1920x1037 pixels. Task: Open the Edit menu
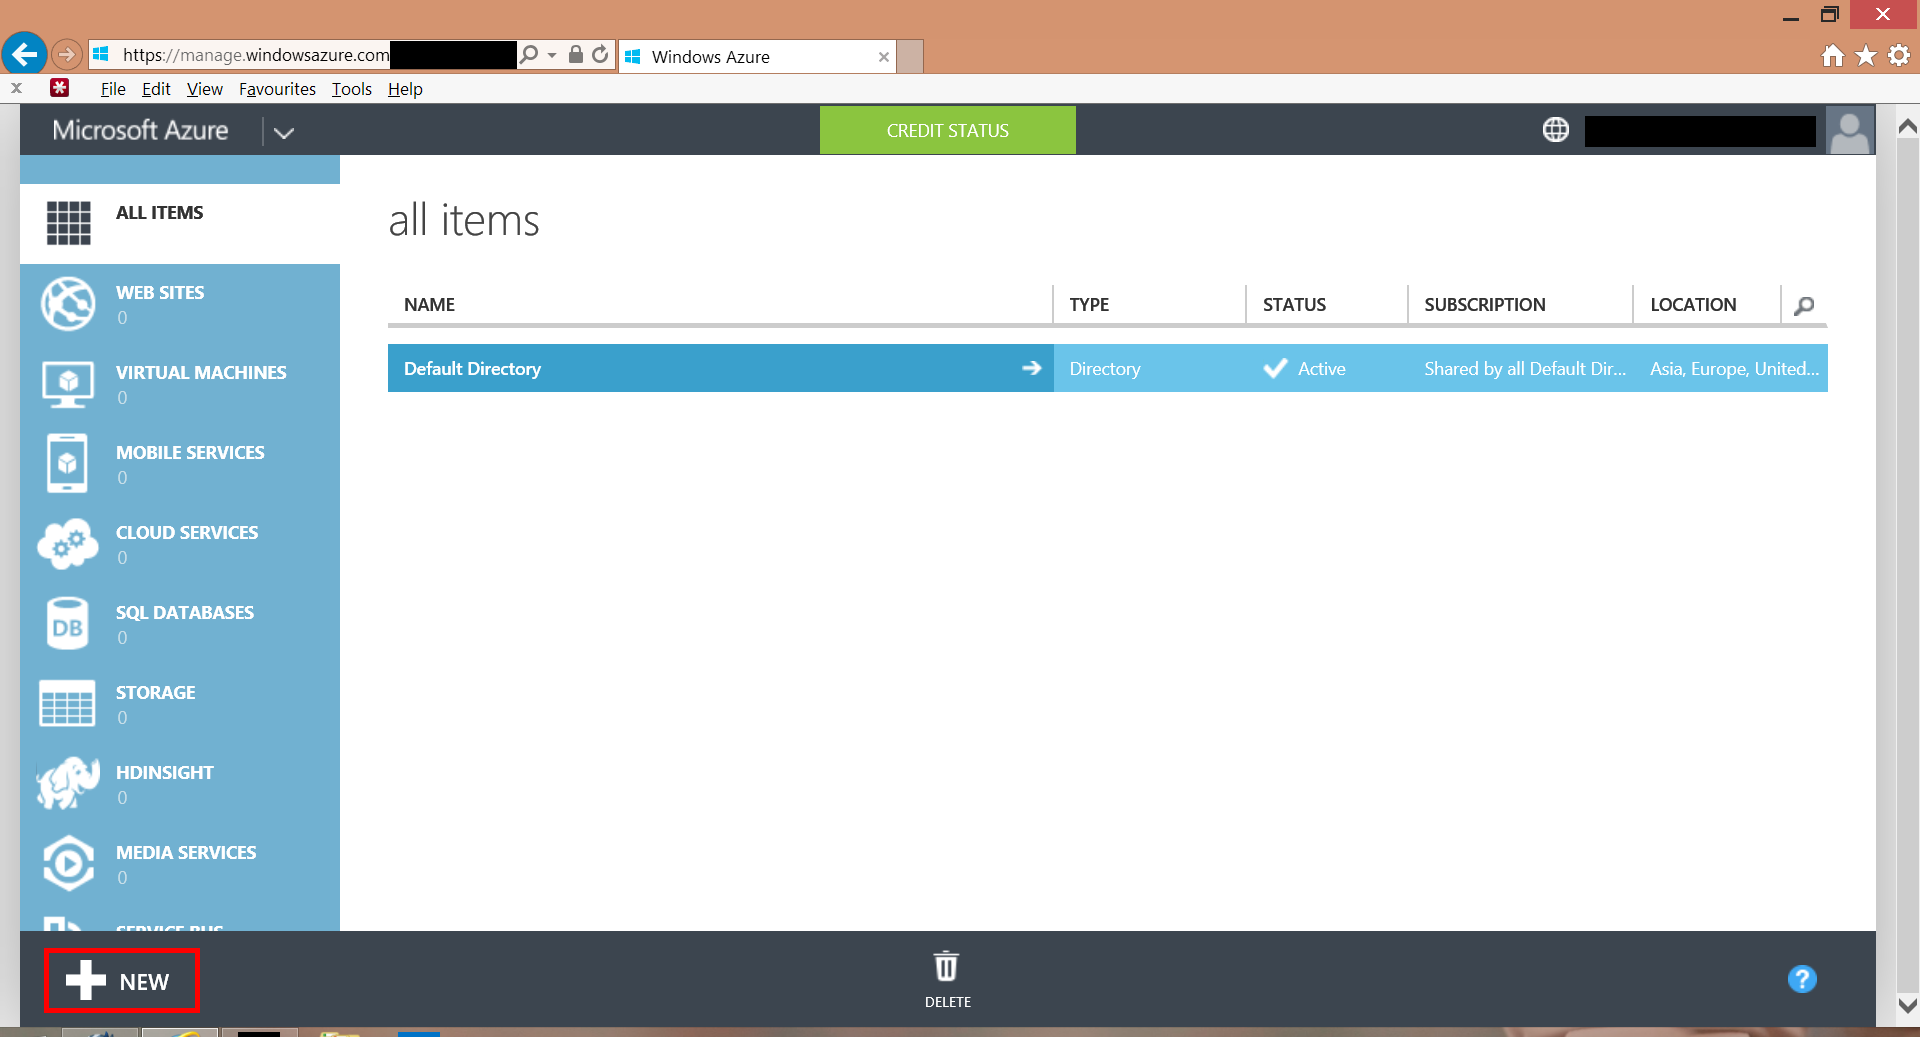click(156, 89)
